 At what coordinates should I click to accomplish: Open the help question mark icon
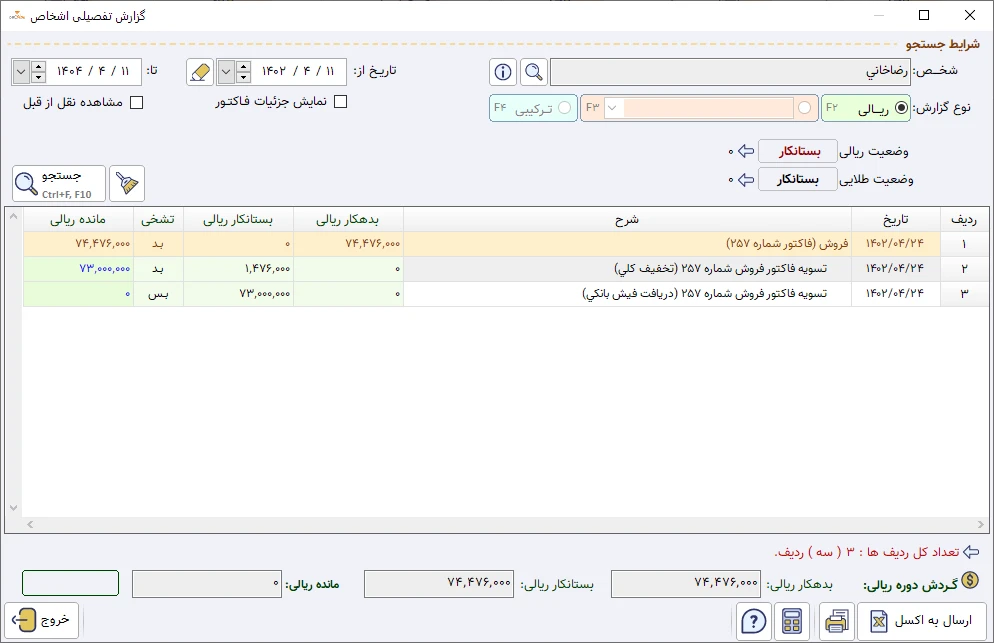(x=754, y=621)
